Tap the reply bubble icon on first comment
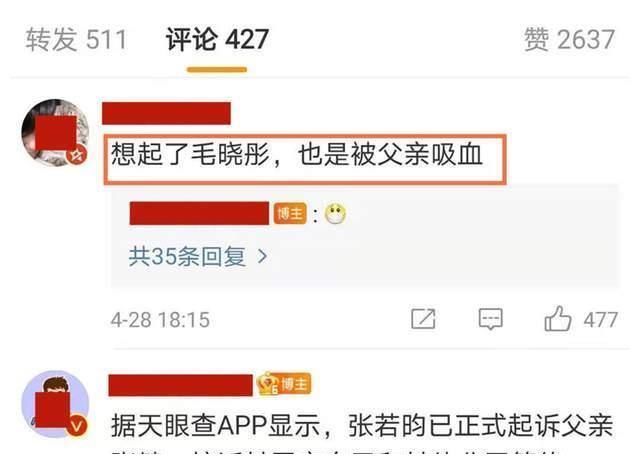640x464 pixels. click(x=490, y=319)
